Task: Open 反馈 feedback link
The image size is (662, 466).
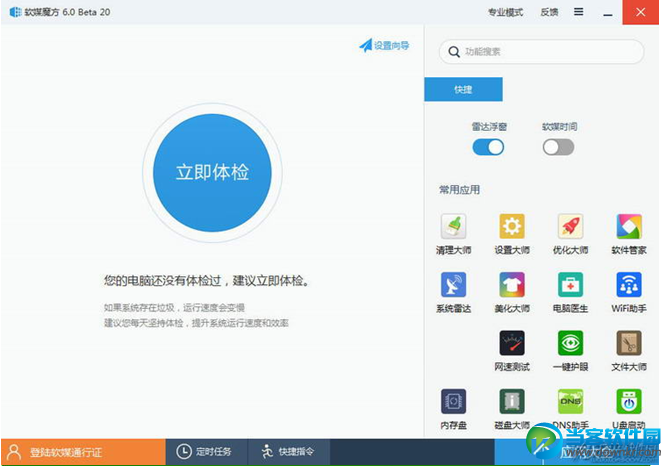Action: (x=549, y=12)
